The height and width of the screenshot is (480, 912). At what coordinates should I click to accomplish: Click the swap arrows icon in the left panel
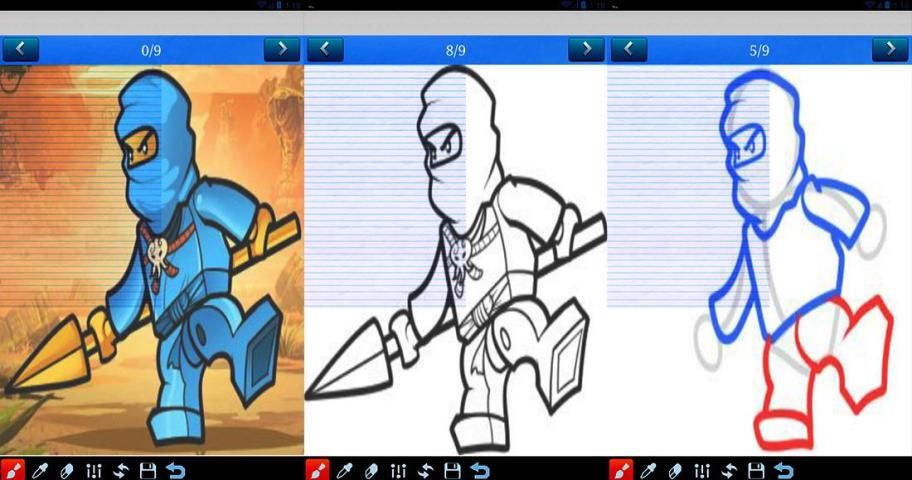tap(121, 469)
